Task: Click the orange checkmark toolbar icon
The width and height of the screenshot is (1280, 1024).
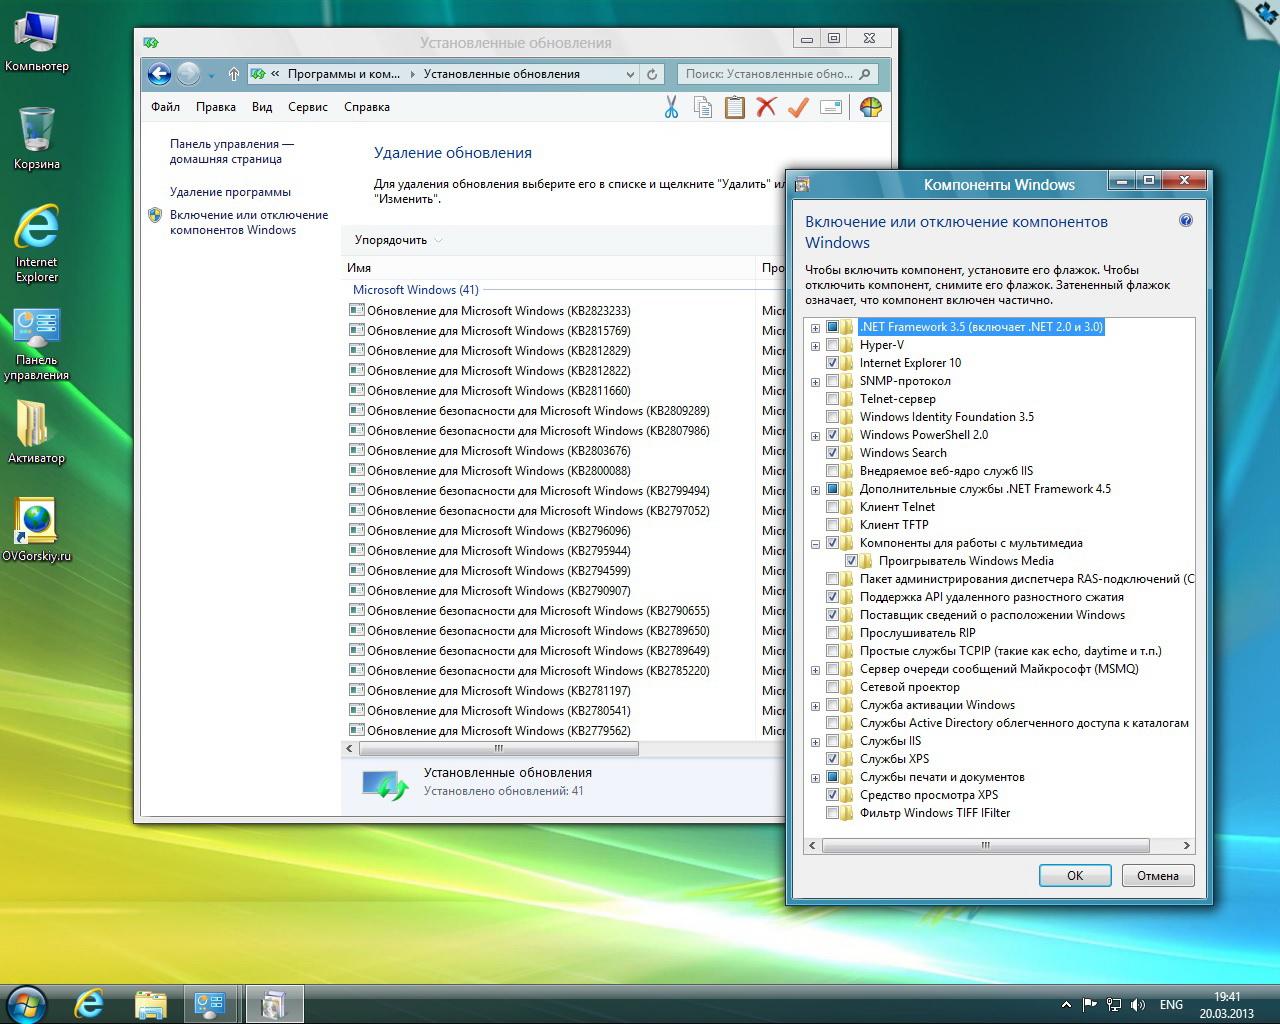Action: [x=798, y=108]
